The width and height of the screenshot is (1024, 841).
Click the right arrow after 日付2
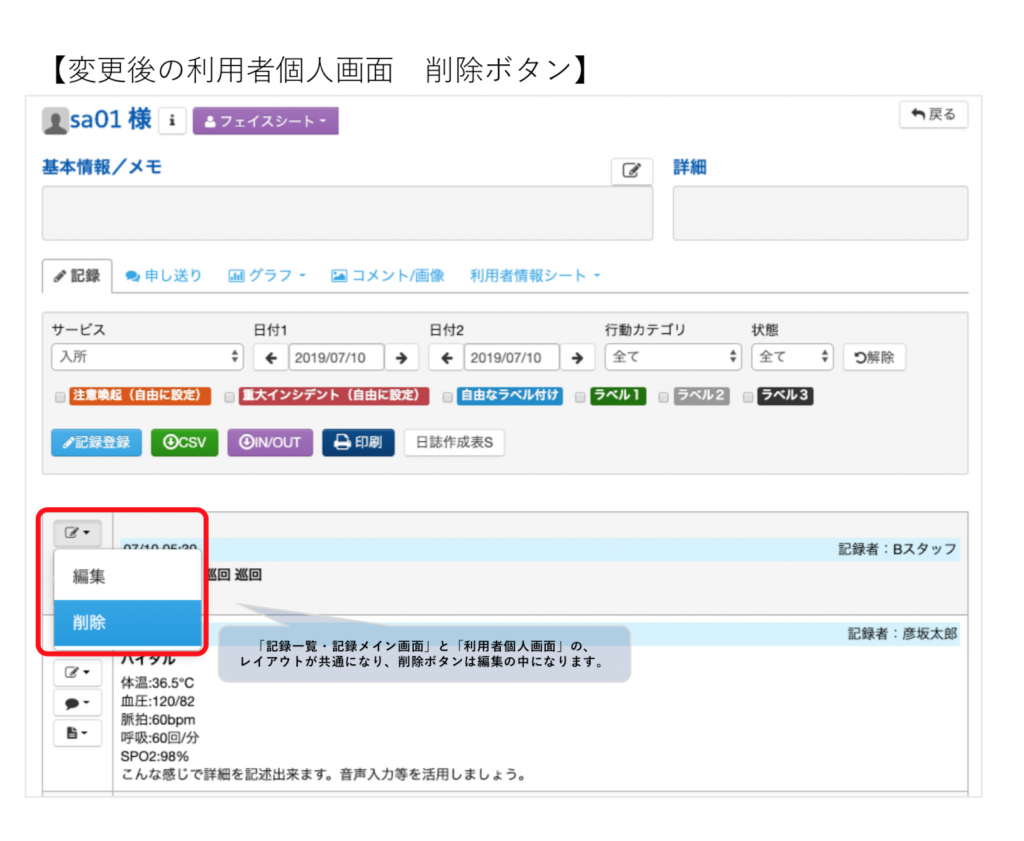pos(577,357)
